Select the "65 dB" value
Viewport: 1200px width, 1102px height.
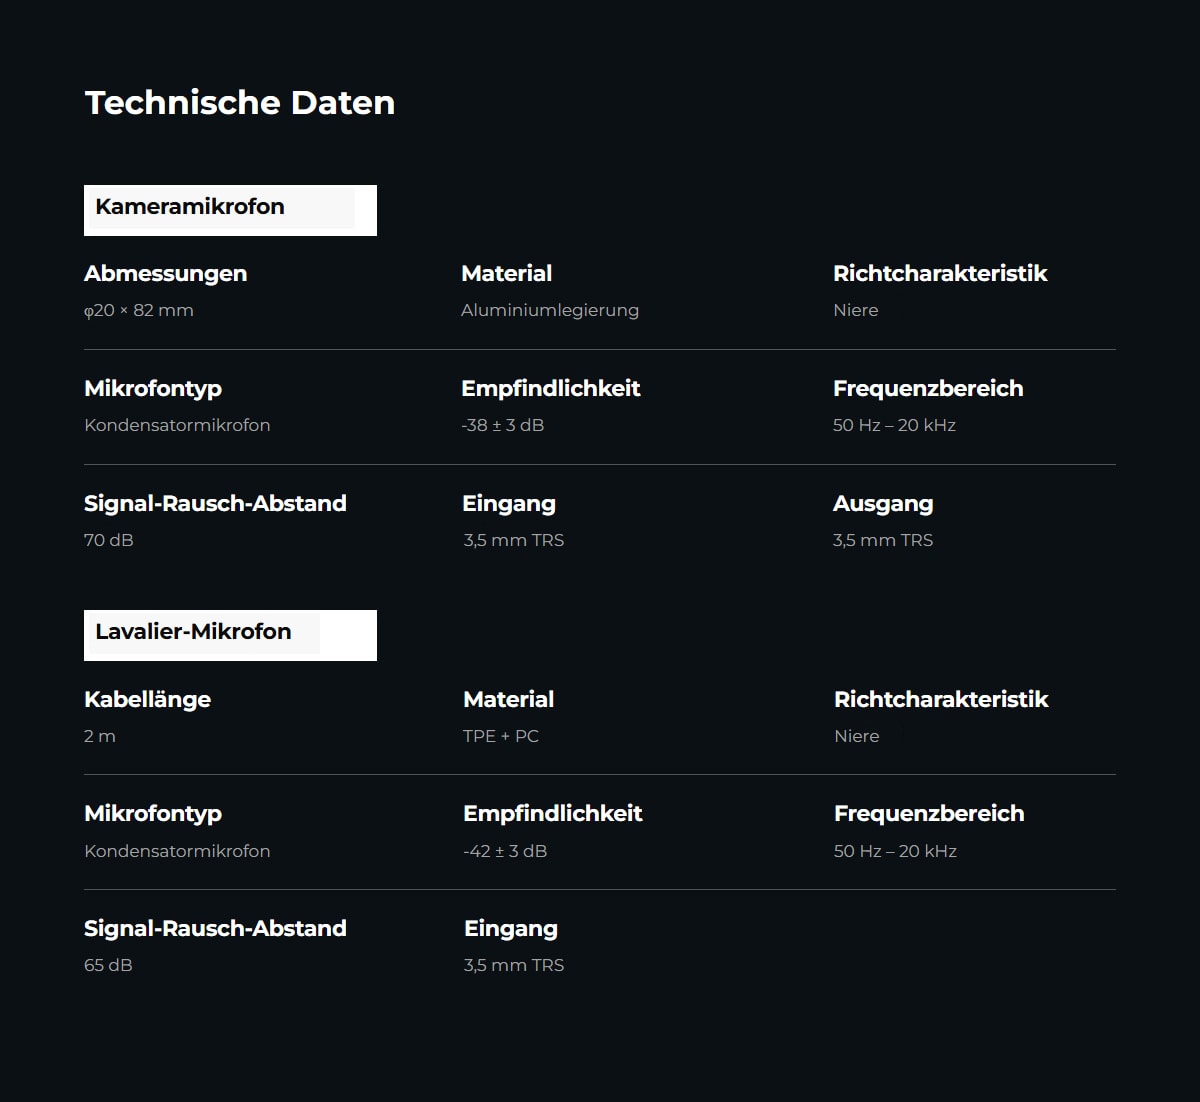(108, 965)
